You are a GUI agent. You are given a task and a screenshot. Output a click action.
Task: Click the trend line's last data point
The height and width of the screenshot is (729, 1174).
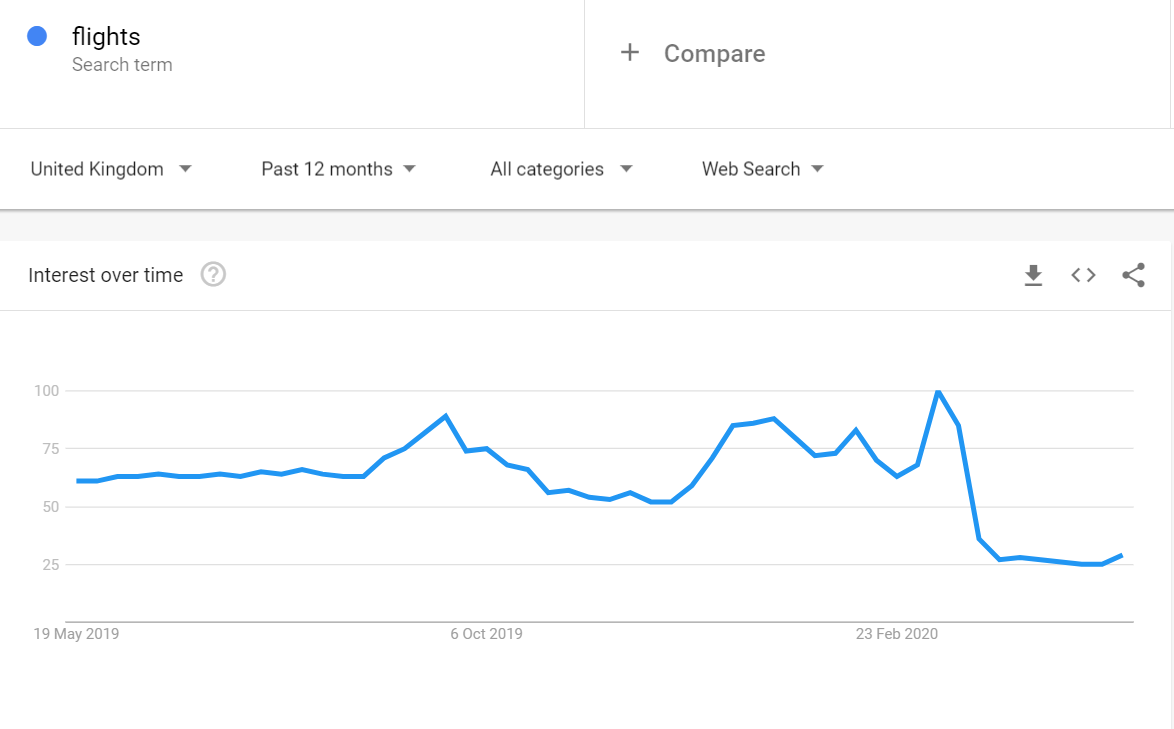coord(1121,555)
